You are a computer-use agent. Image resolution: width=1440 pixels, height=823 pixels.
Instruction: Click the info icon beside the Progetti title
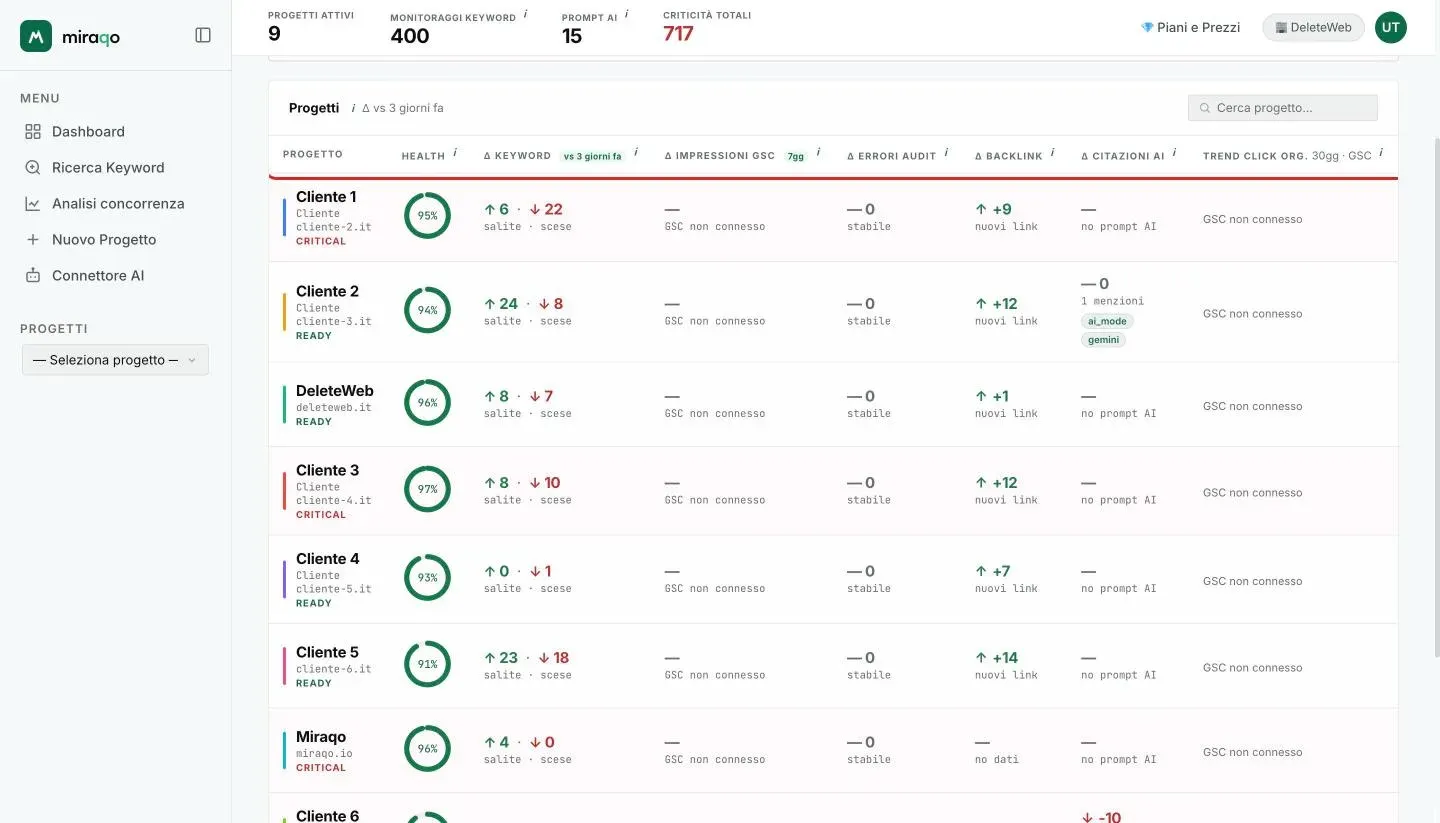point(353,108)
